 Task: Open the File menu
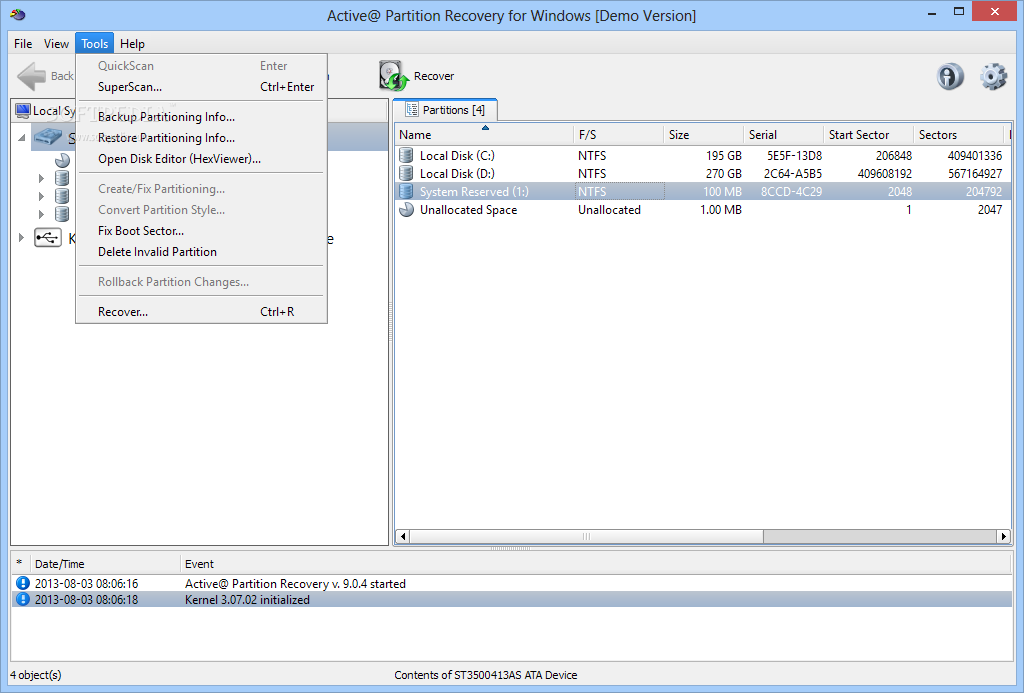coord(23,44)
